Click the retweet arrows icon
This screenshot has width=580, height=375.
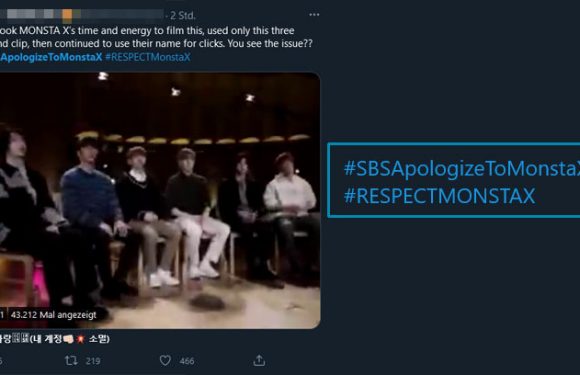tap(71, 360)
